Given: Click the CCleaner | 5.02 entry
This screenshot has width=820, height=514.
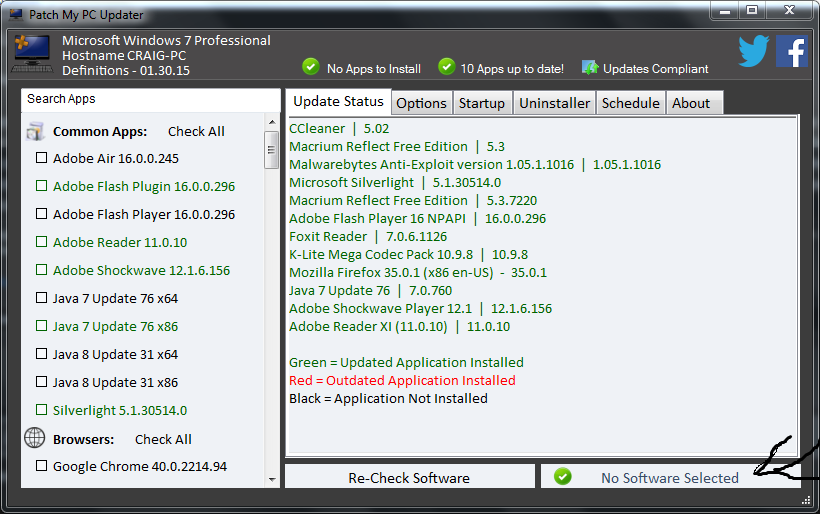Looking at the screenshot, I should pyautogui.click(x=339, y=129).
